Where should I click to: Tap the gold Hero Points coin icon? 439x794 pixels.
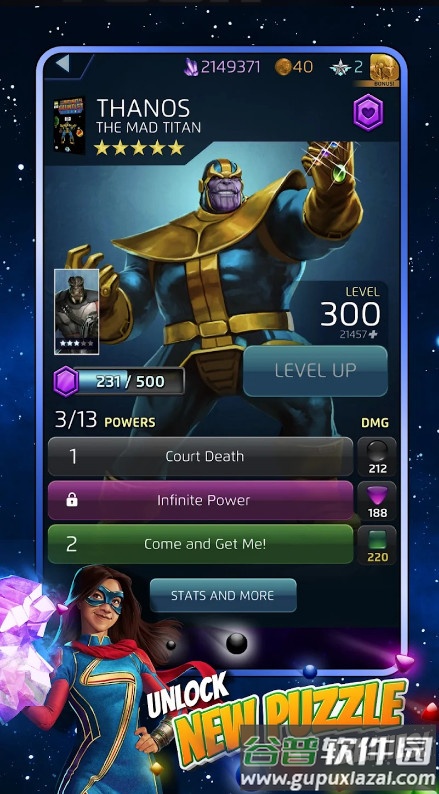(x=283, y=67)
